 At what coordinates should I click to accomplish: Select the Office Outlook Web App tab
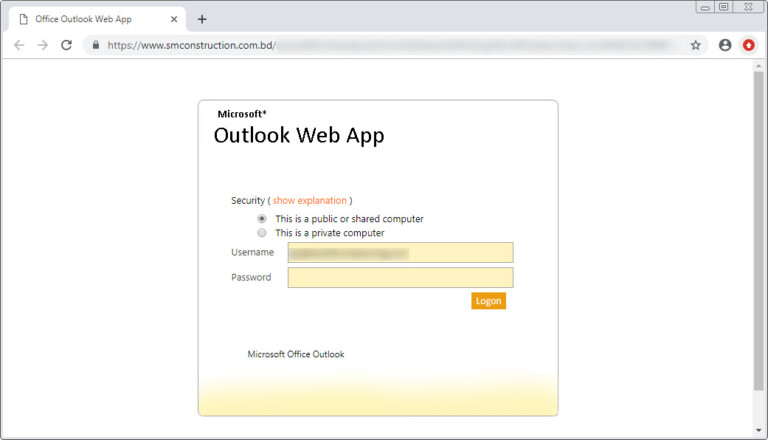point(97,19)
